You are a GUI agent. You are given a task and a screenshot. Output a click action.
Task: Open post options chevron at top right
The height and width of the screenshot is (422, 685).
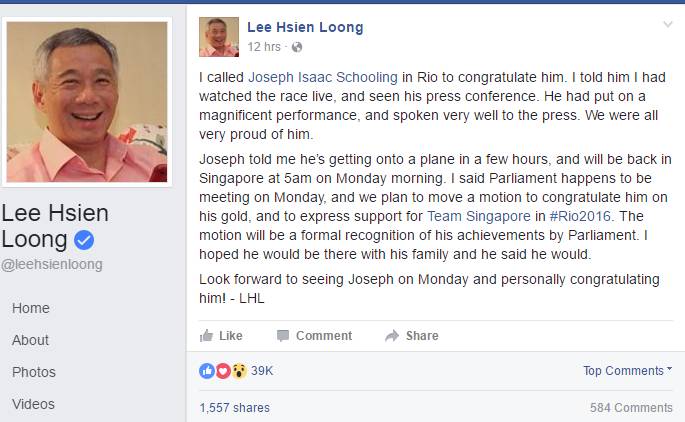click(x=667, y=24)
